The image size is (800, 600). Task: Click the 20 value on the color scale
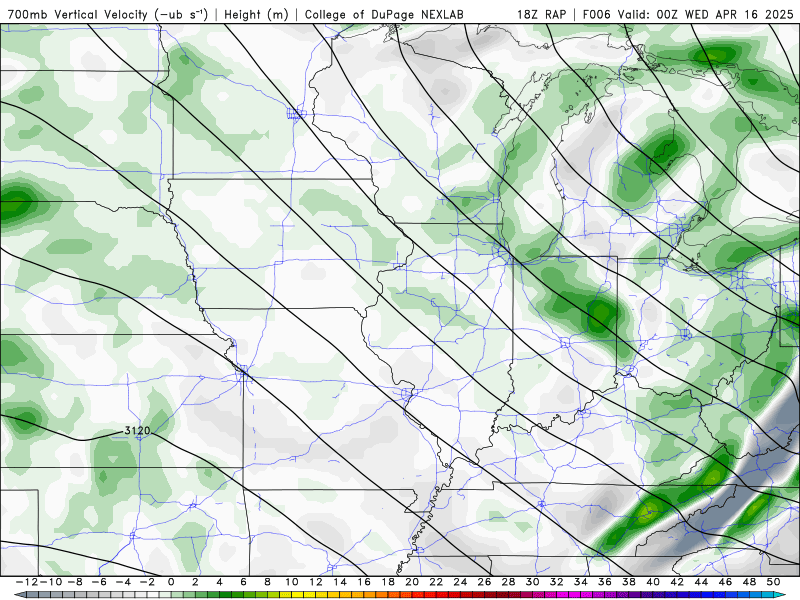[x=412, y=582]
